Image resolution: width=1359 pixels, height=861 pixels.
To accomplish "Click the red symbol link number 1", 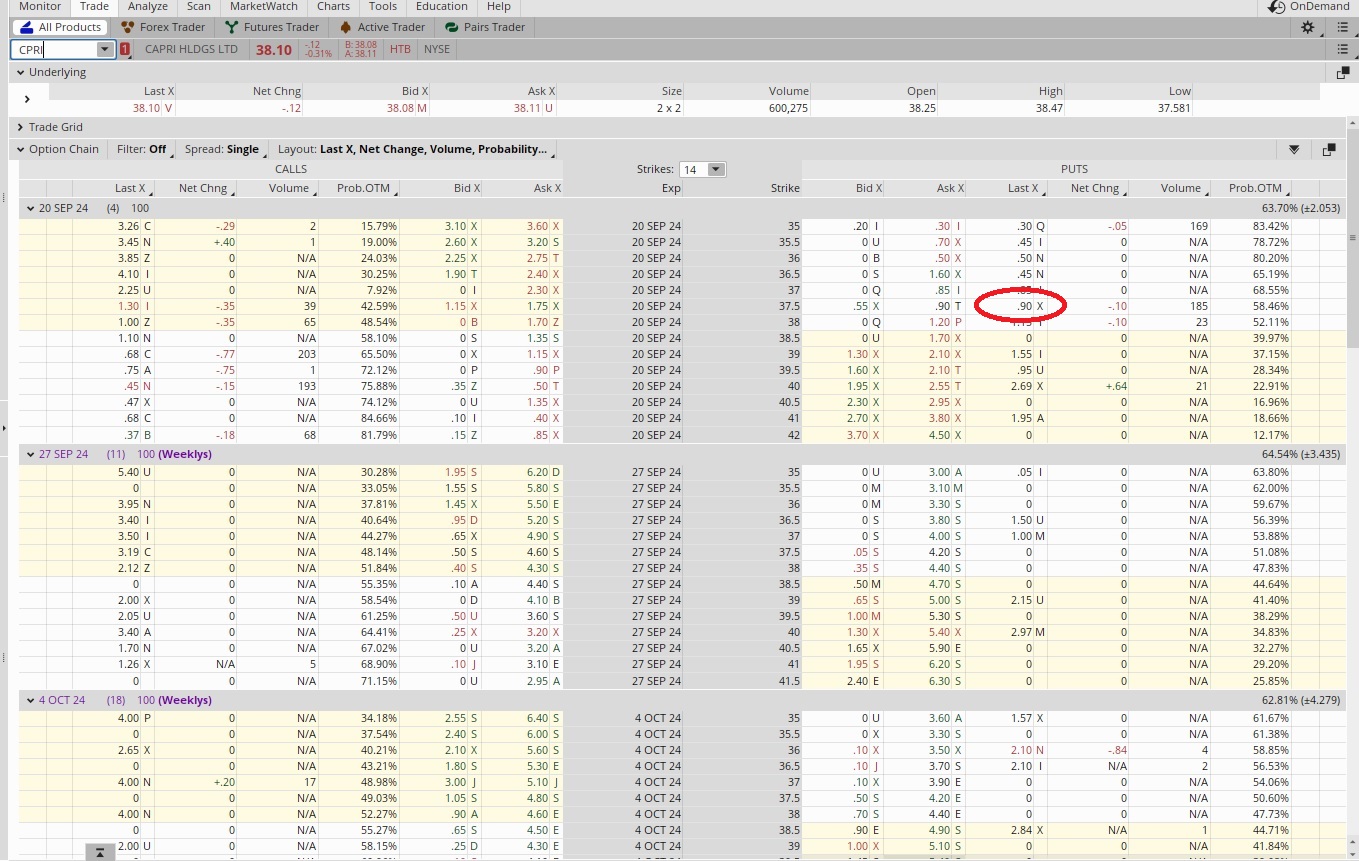I will (125, 49).
